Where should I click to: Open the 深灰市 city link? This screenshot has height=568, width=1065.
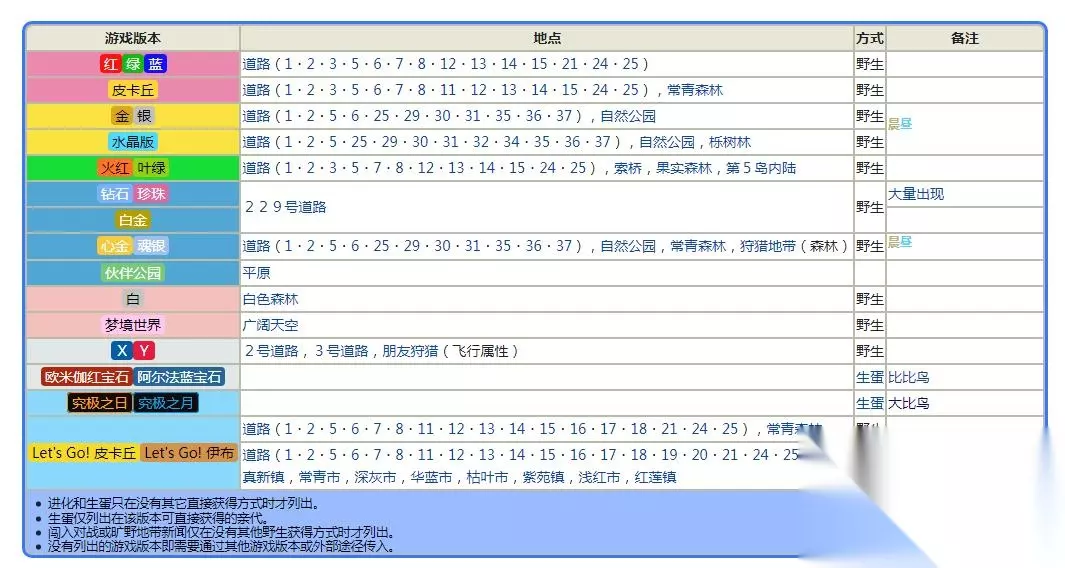375,477
